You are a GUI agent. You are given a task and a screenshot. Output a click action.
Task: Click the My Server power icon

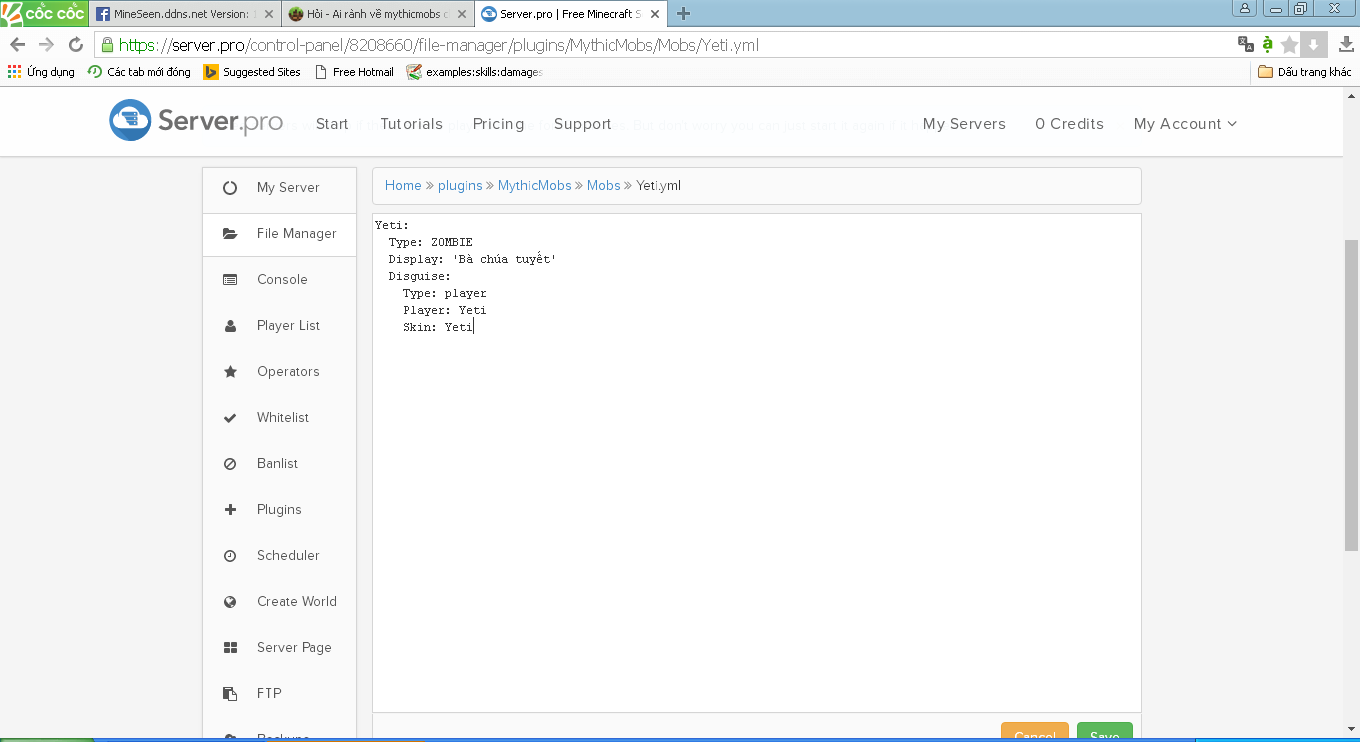click(x=230, y=188)
